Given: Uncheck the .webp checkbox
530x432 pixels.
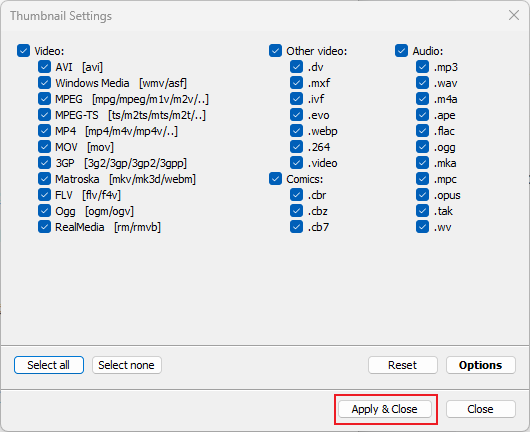Looking at the screenshot, I should 296,131.
